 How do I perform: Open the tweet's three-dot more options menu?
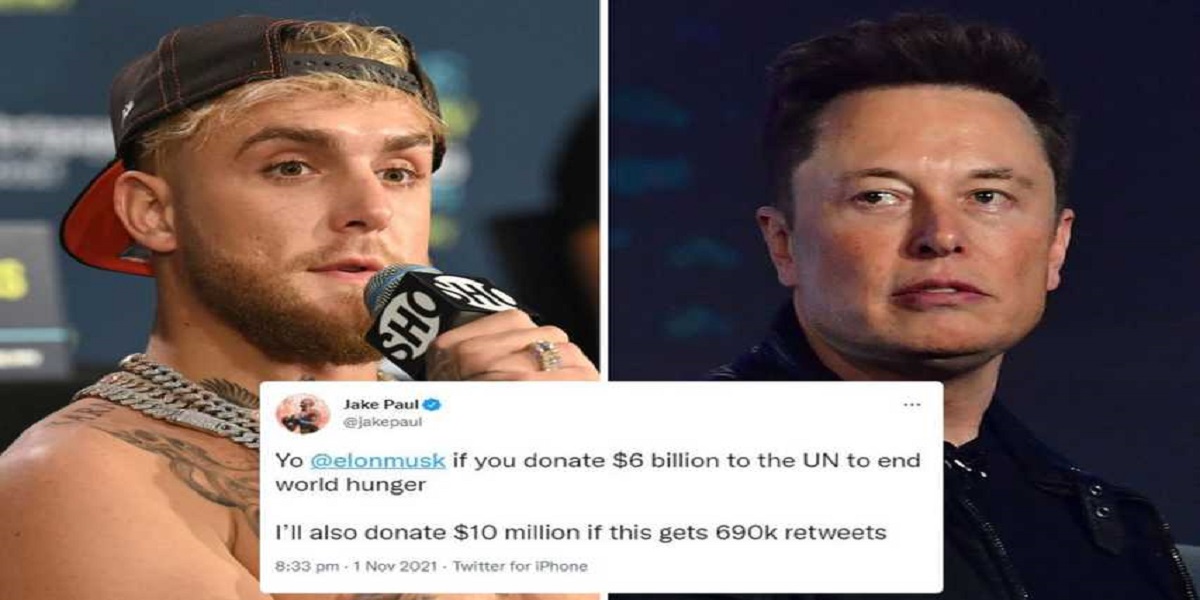pos(911,406)
